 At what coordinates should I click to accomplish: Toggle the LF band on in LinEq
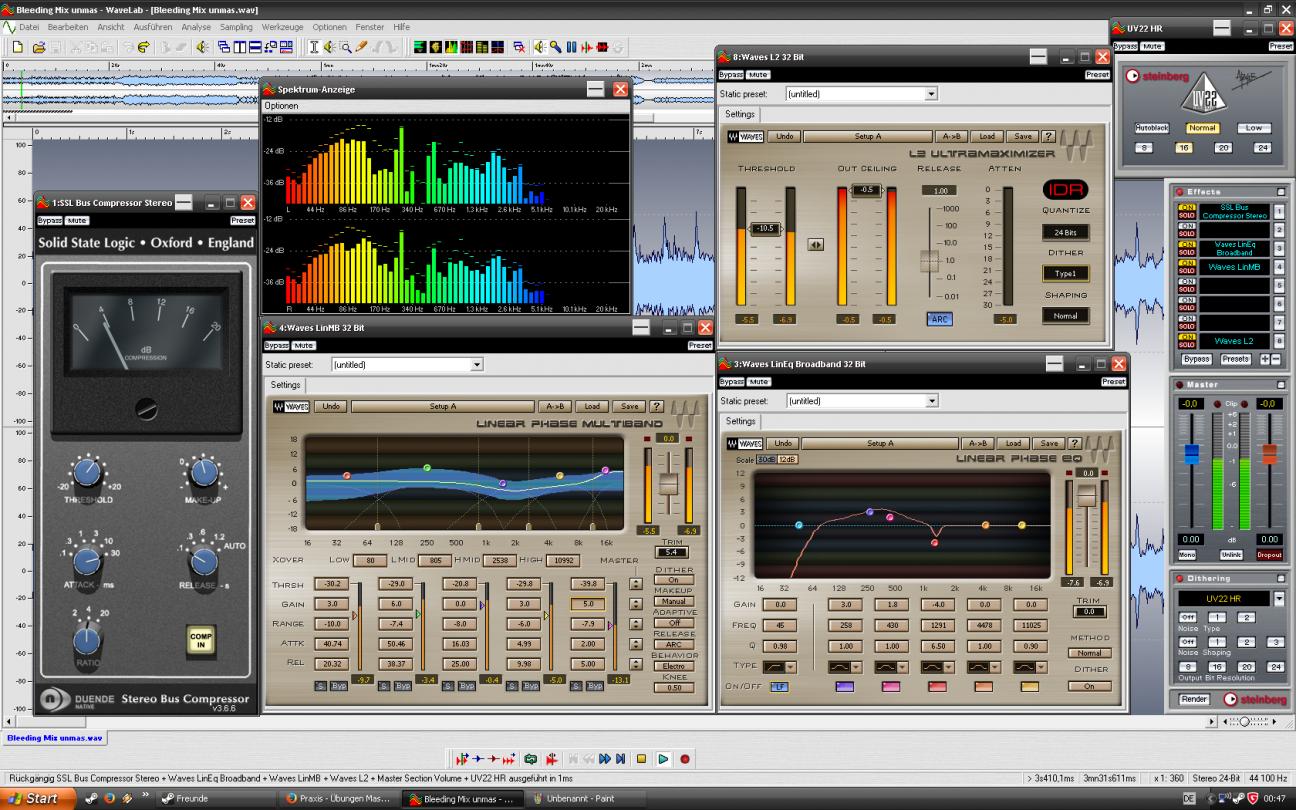point(779,686)
